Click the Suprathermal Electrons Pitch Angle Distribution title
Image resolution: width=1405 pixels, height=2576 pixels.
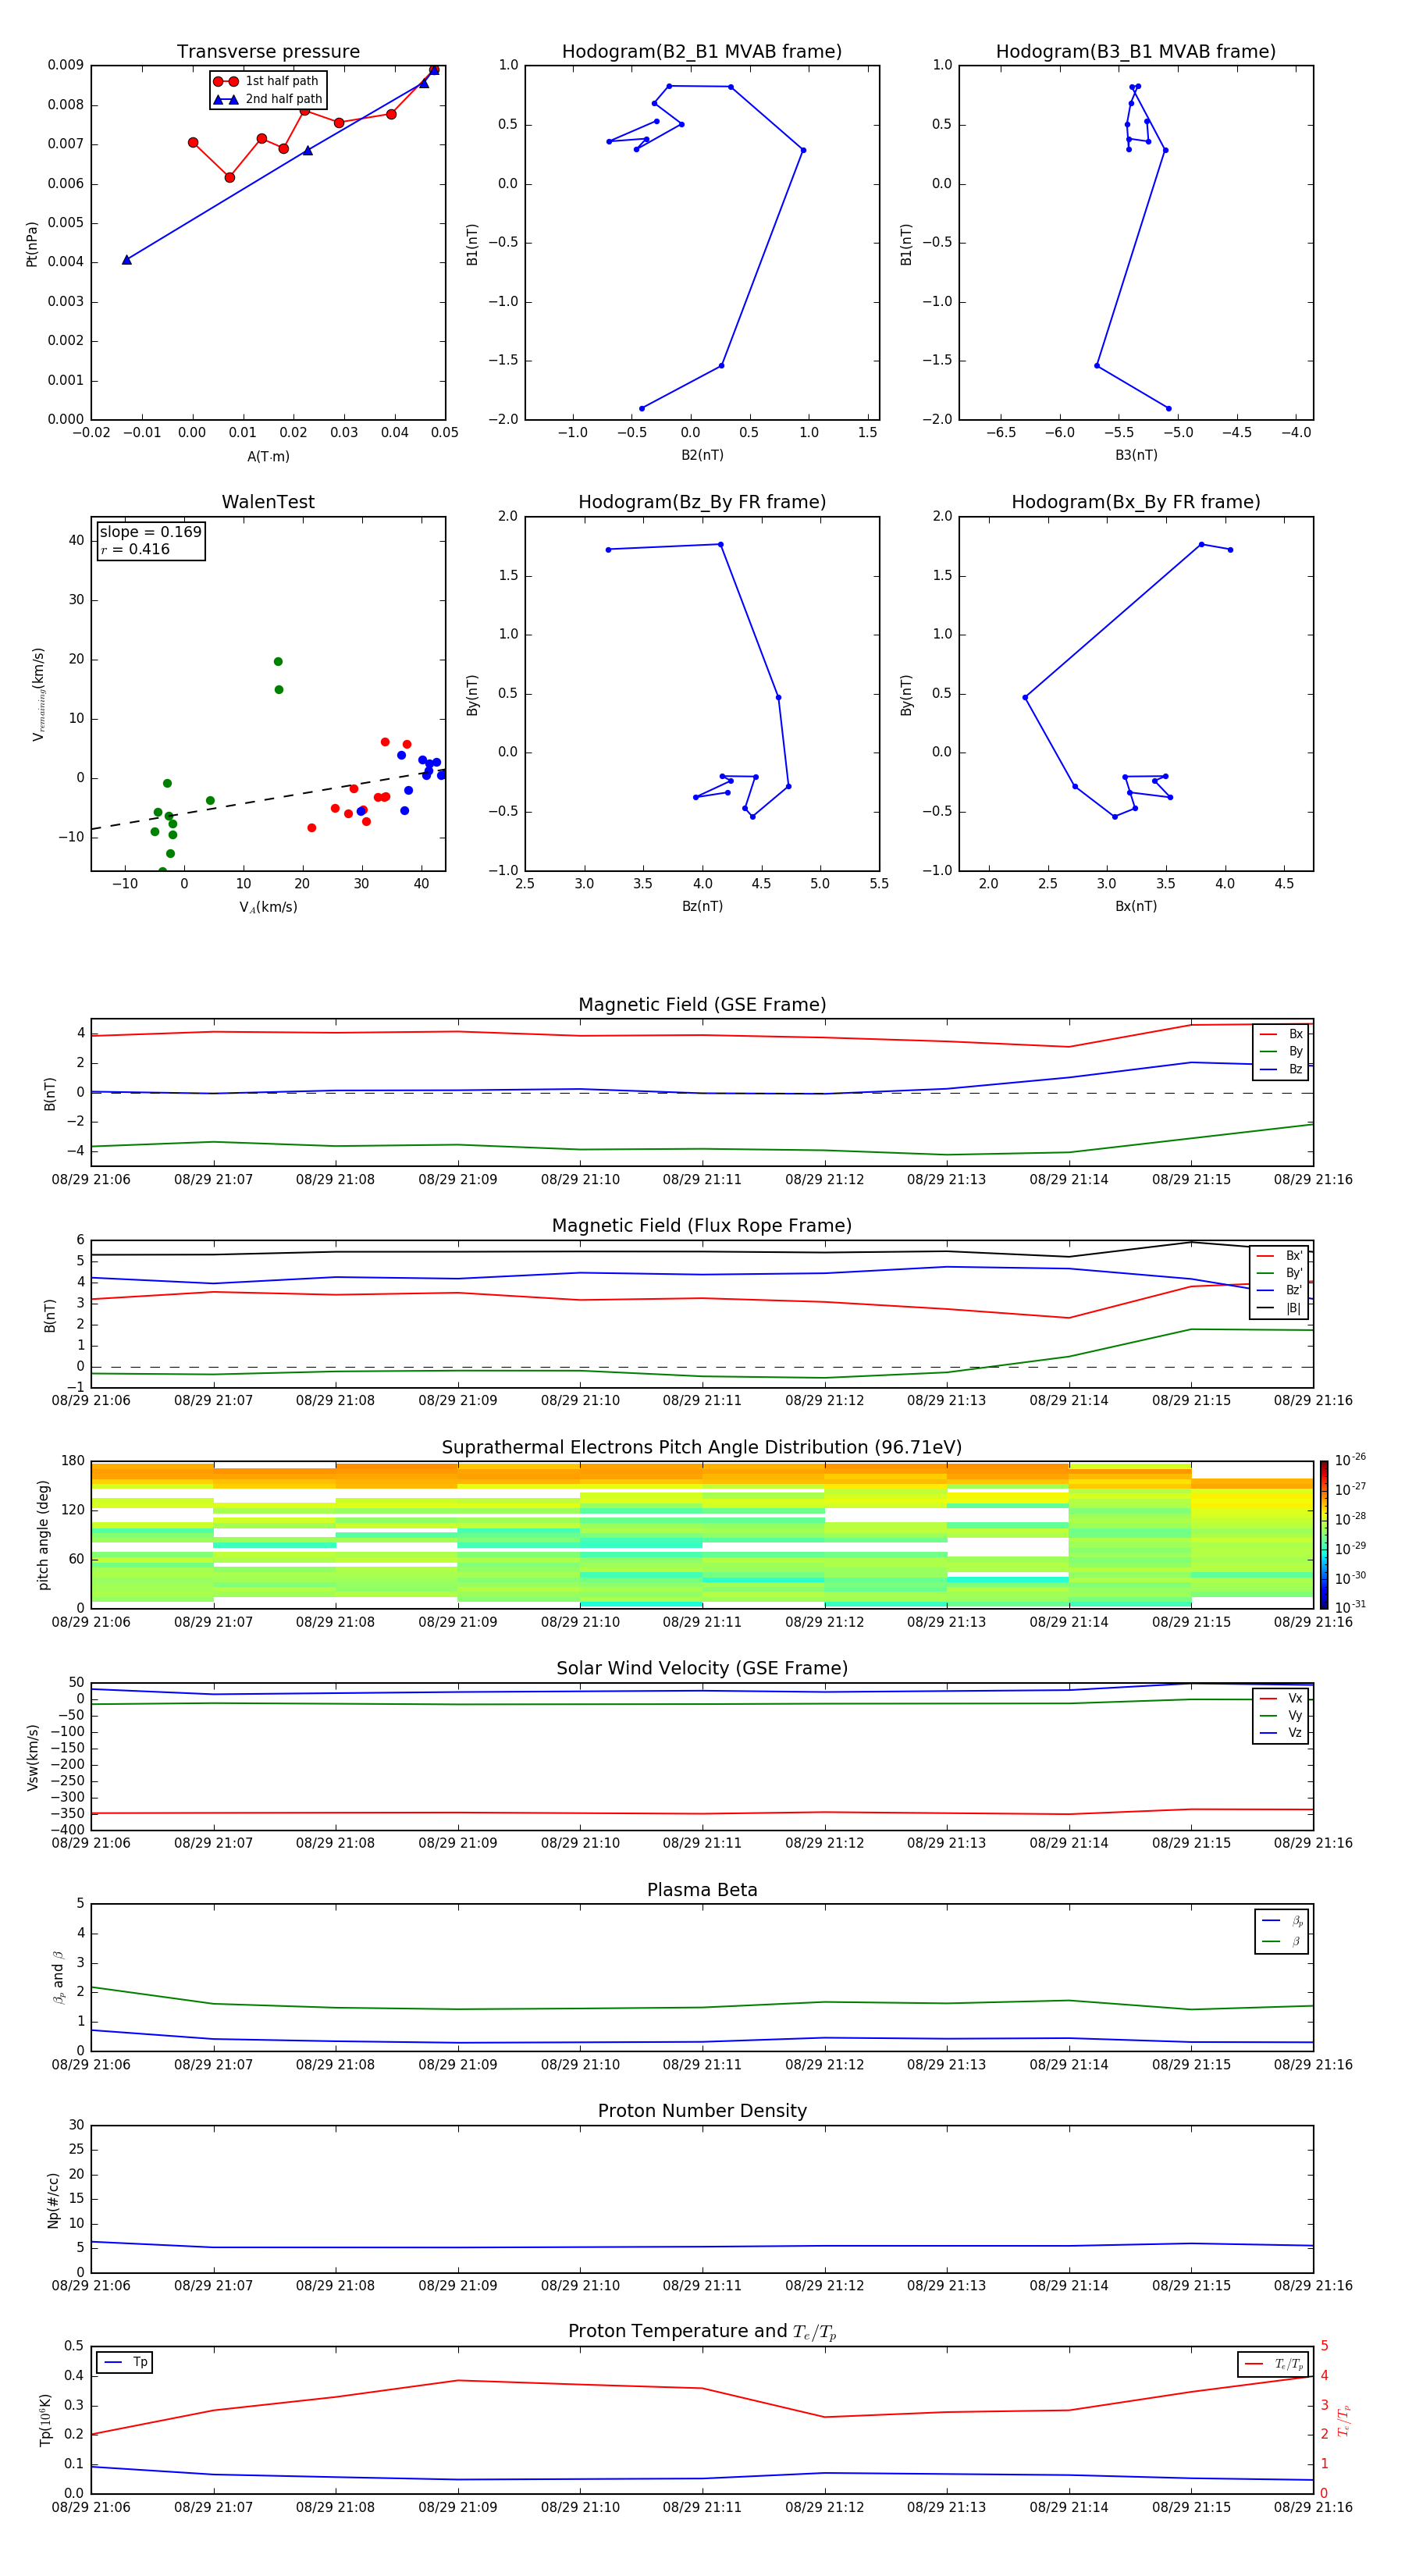(x=702, y=1448)
